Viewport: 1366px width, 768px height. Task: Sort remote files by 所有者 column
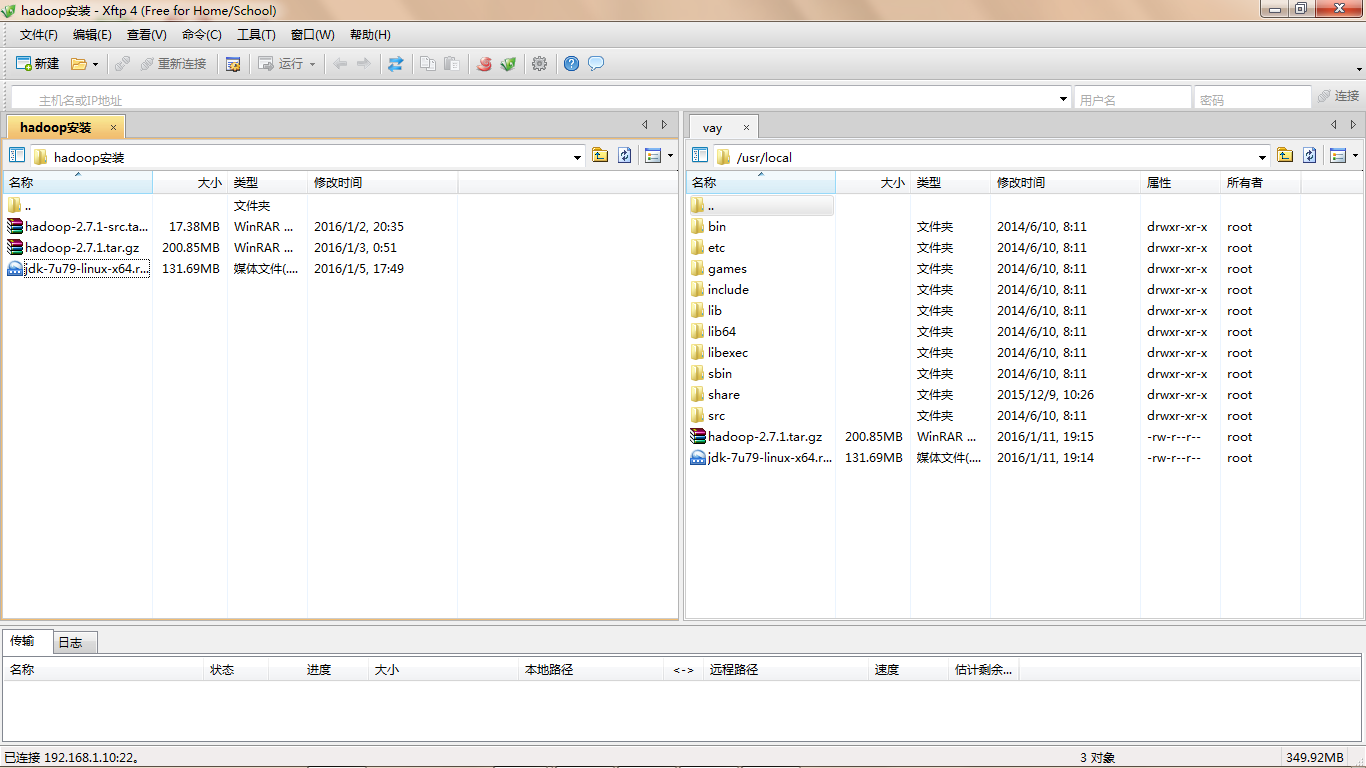pyautogui.click(x=1261, y=182)
